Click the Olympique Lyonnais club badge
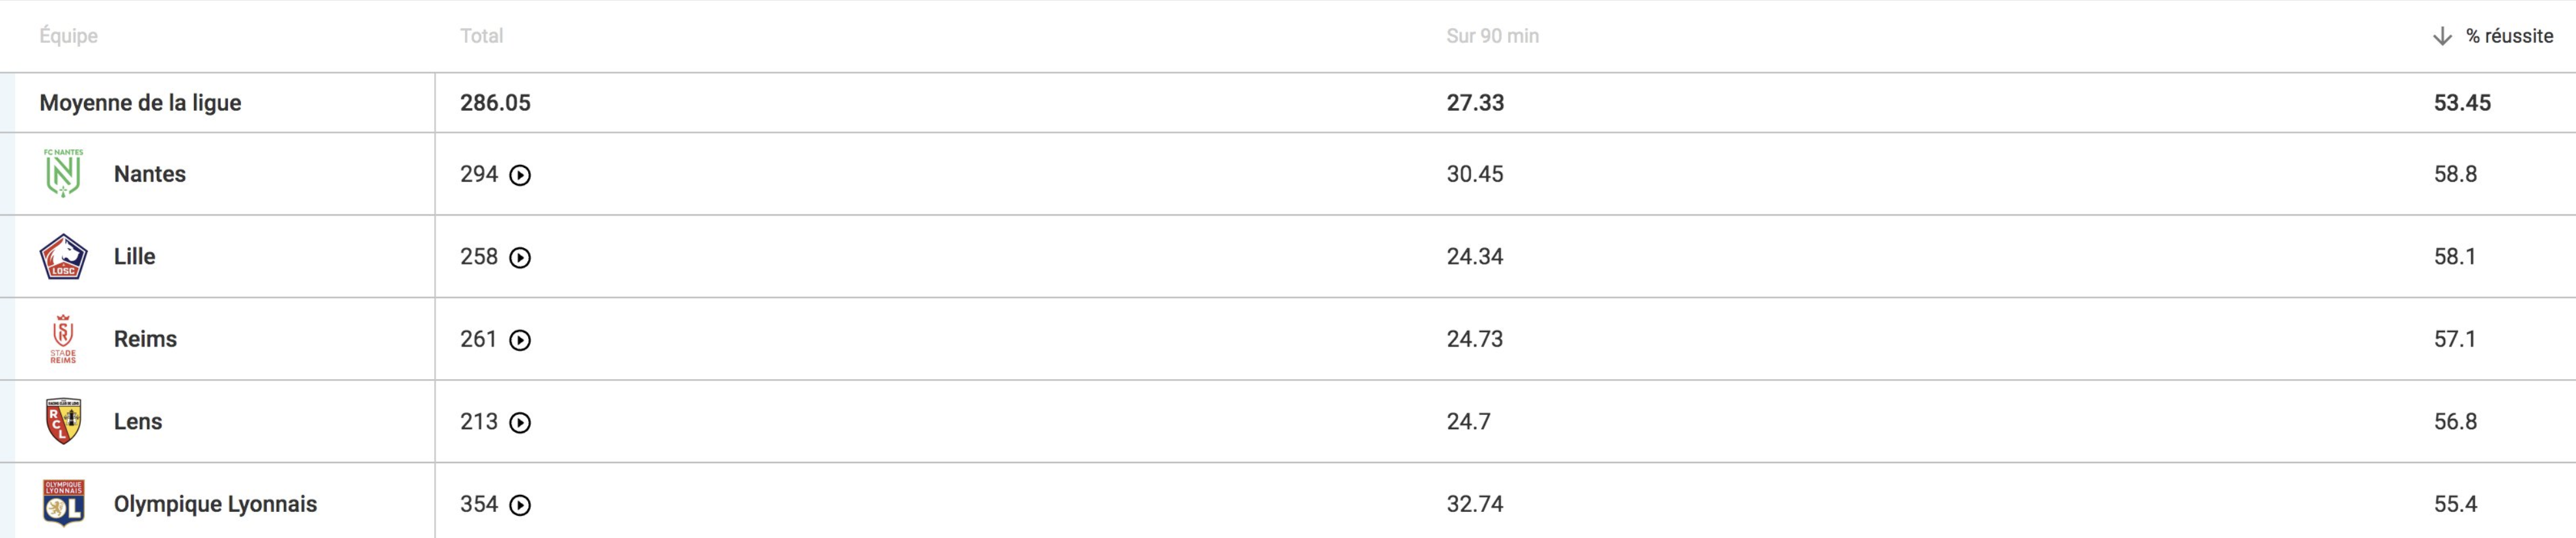The image size is (2576, 538). click(x=63, y=503)
